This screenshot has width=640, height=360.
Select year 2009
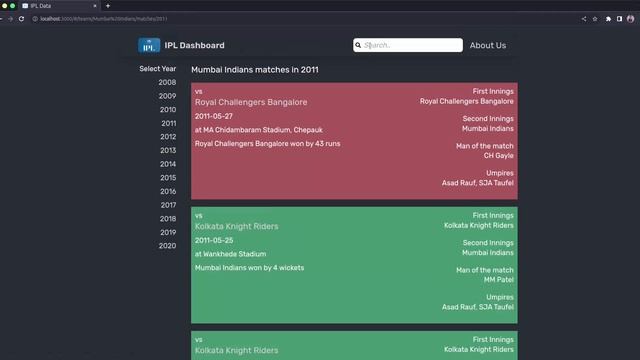tap(167, 96)
